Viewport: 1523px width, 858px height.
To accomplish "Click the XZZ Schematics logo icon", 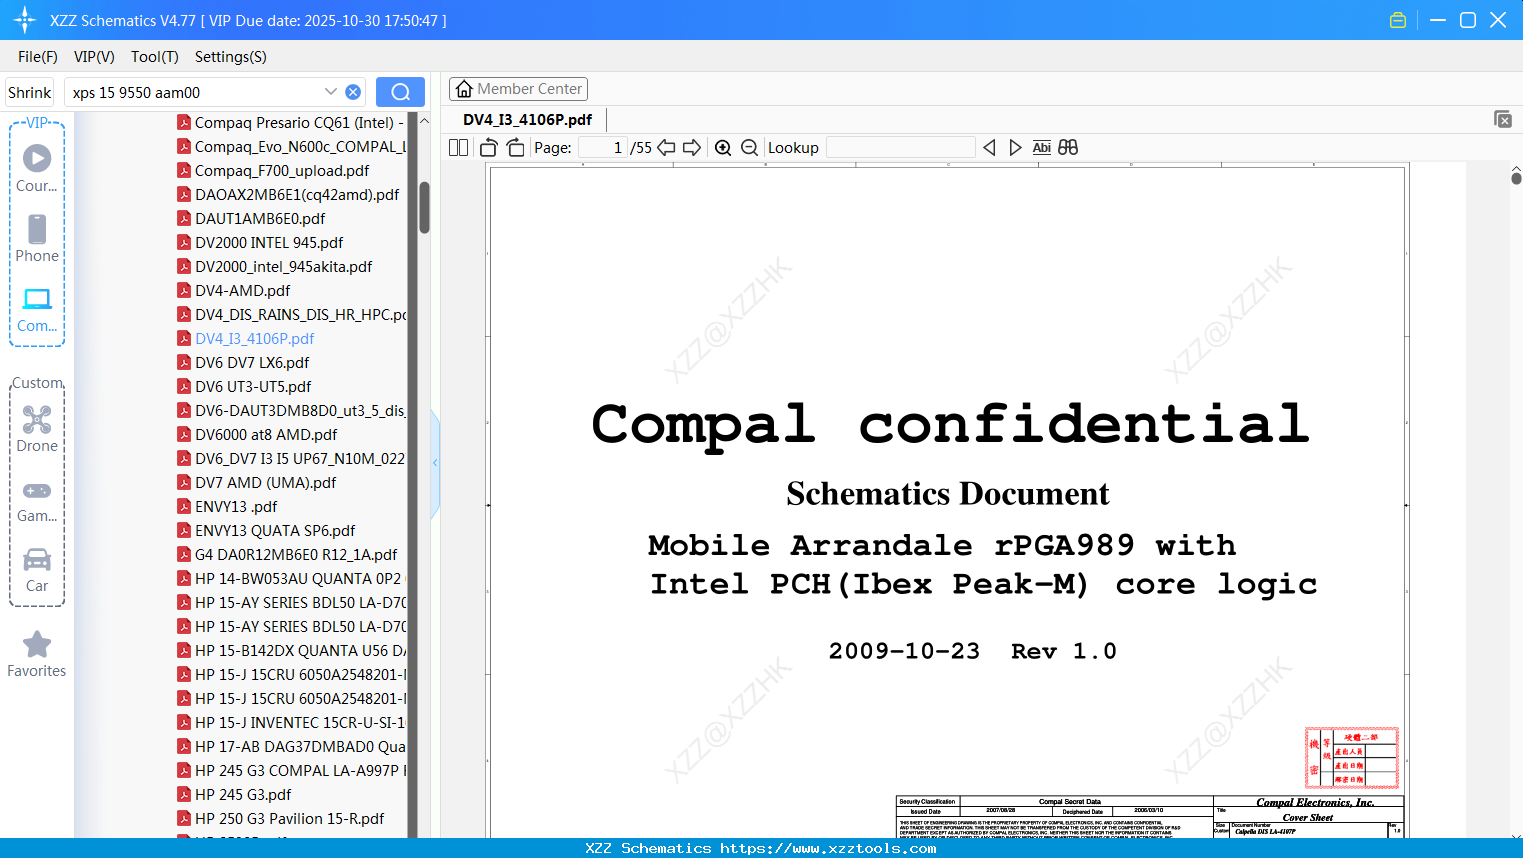I will tap(24, 20).
